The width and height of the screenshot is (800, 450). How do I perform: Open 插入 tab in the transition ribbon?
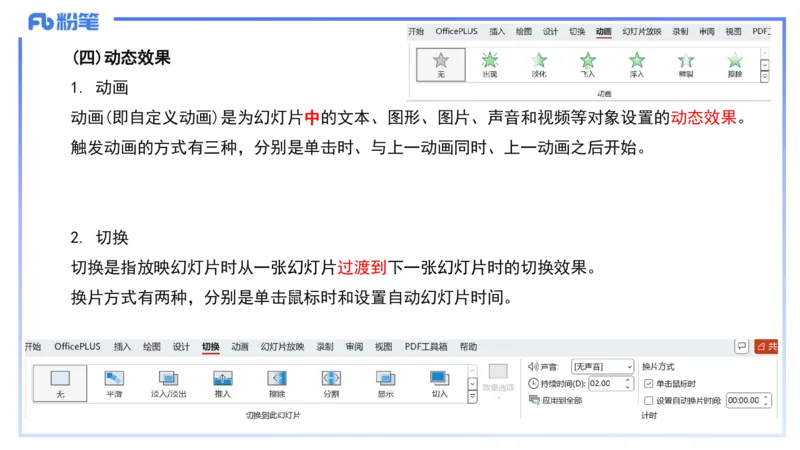pos(122,347)
